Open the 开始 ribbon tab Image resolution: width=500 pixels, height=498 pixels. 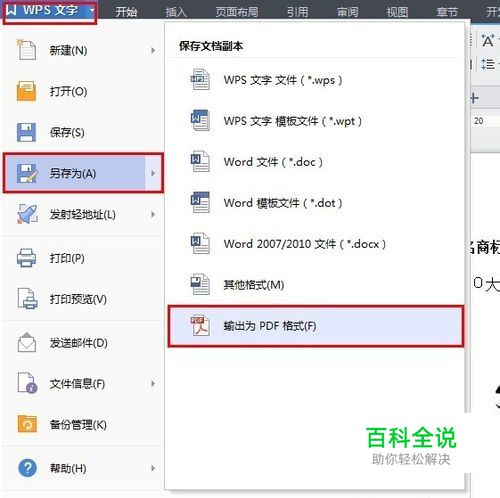point(126,12)
